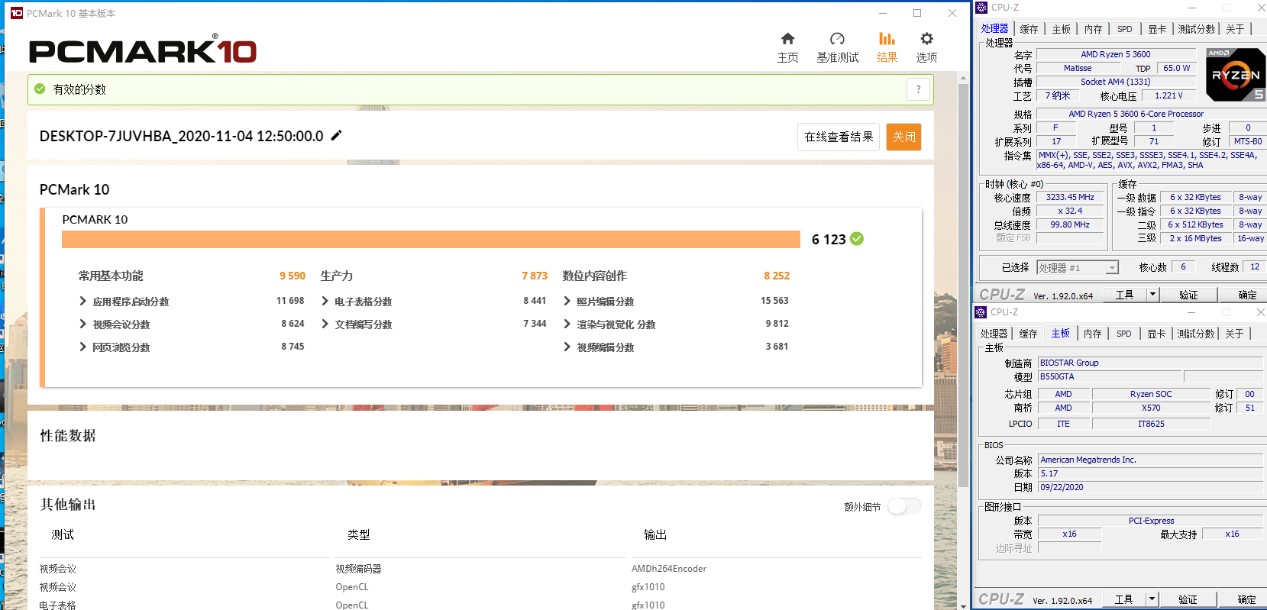
Task: Toggle the 额外细节 switch
Action: [x=904, y=506]
